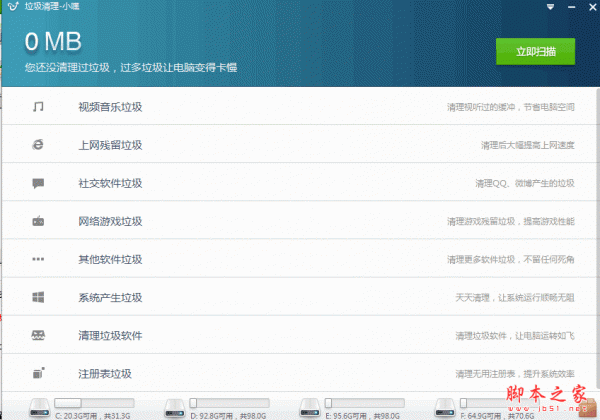Click the IE browser icon for 上网残留垃圾
600x420 pixels.
tap(38, 145)
